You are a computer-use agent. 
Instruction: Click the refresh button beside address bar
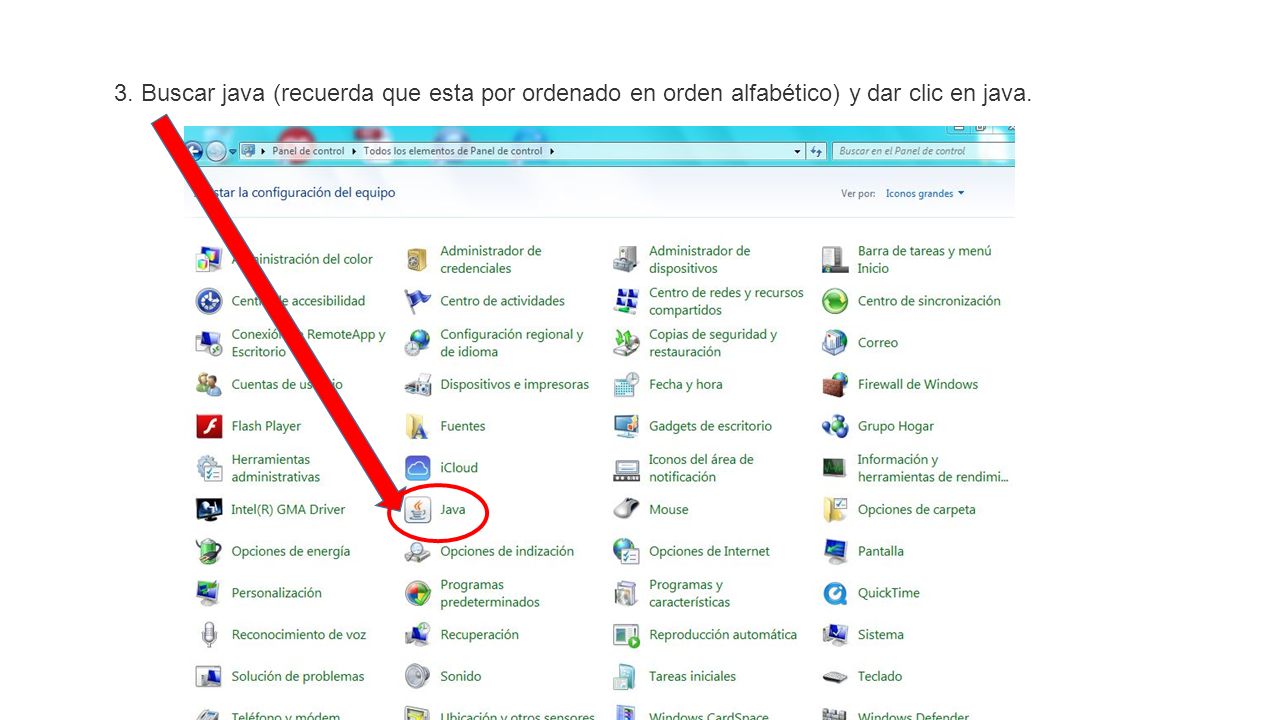[x=817, y=151]
